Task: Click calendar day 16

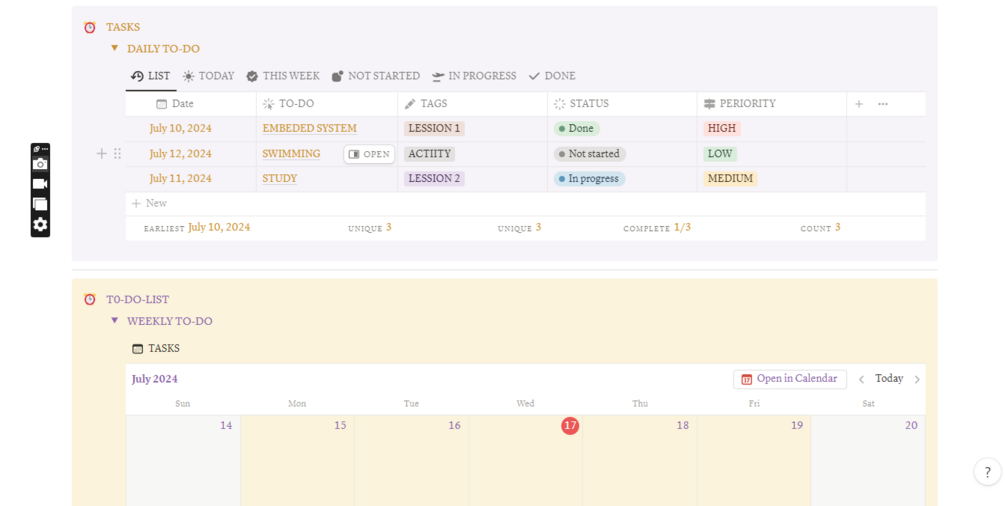Action: click(x=454, y=425)
